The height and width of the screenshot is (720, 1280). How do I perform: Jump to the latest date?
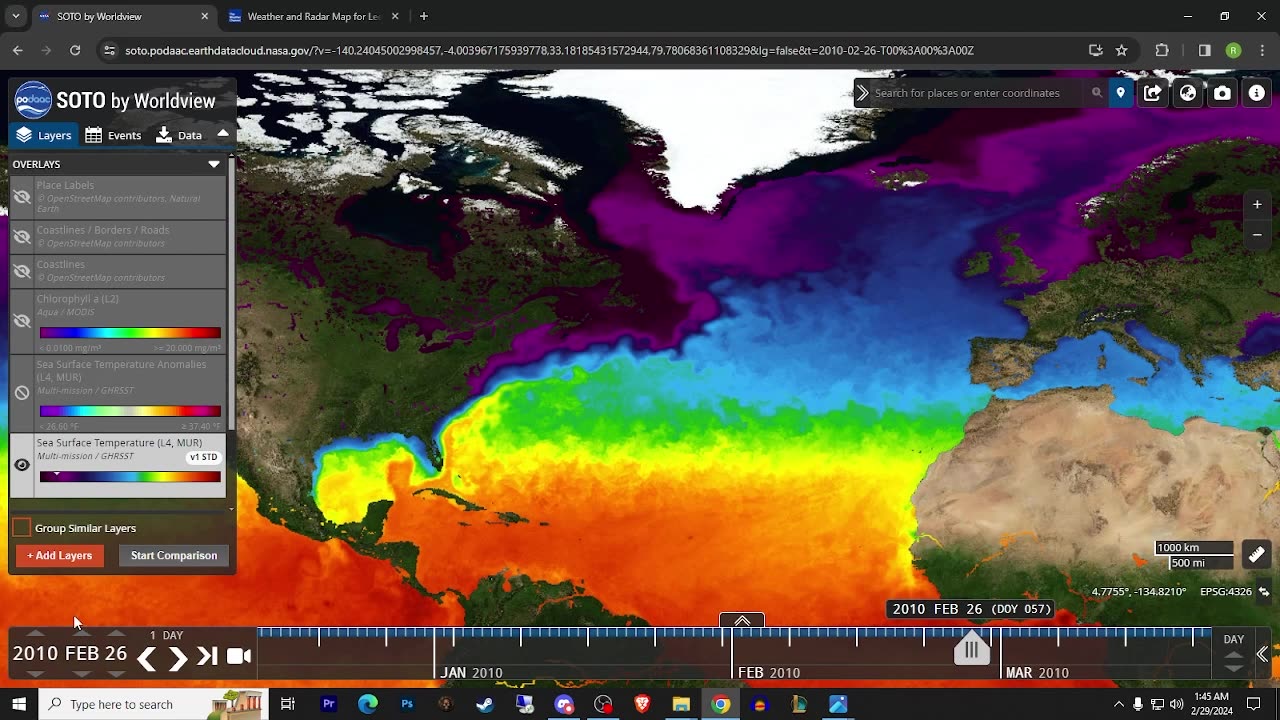(207, 656)
